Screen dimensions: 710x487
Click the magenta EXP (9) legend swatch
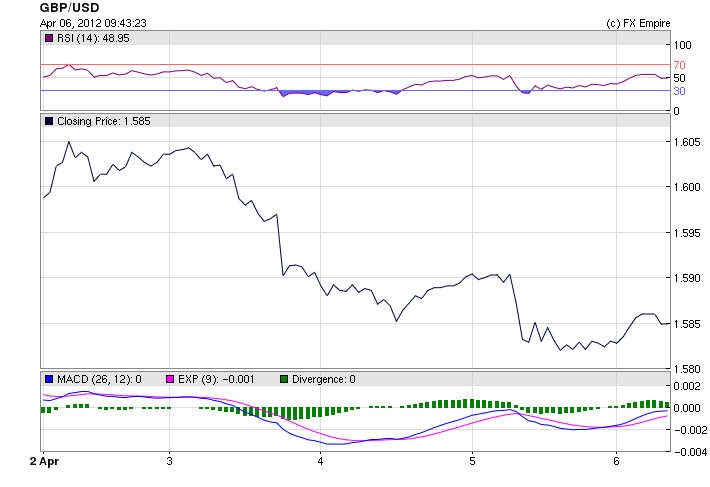pyautogui.click(x=169, y=379)
